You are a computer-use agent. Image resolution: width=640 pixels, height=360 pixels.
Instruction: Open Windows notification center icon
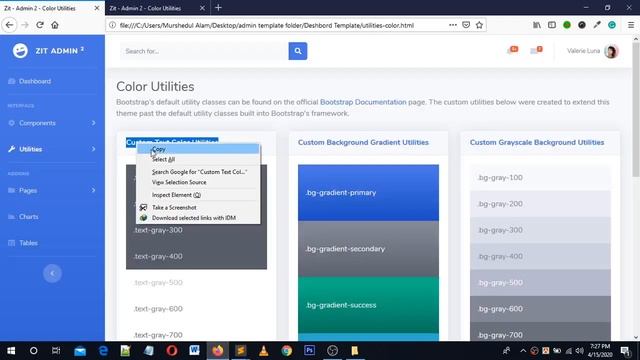(625, 351)
